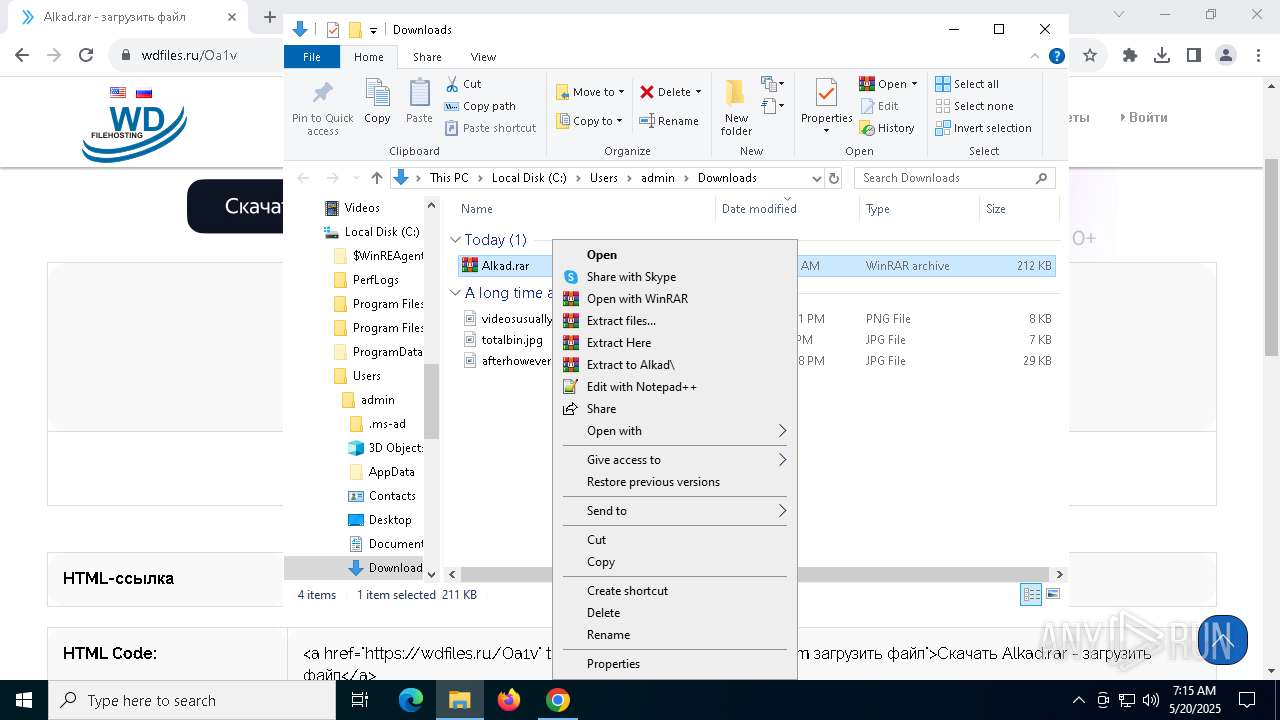Image resolution: width=1280 pixels, height=720 pixels.
Task: Open Firefox from taskbar
Action: 509,700
